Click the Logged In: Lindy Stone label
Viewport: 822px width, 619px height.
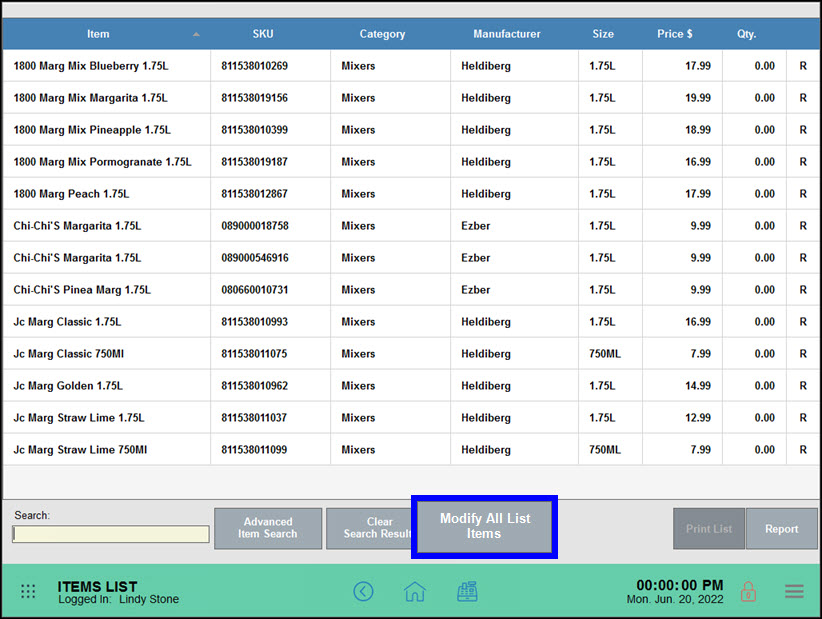[118, 599]
